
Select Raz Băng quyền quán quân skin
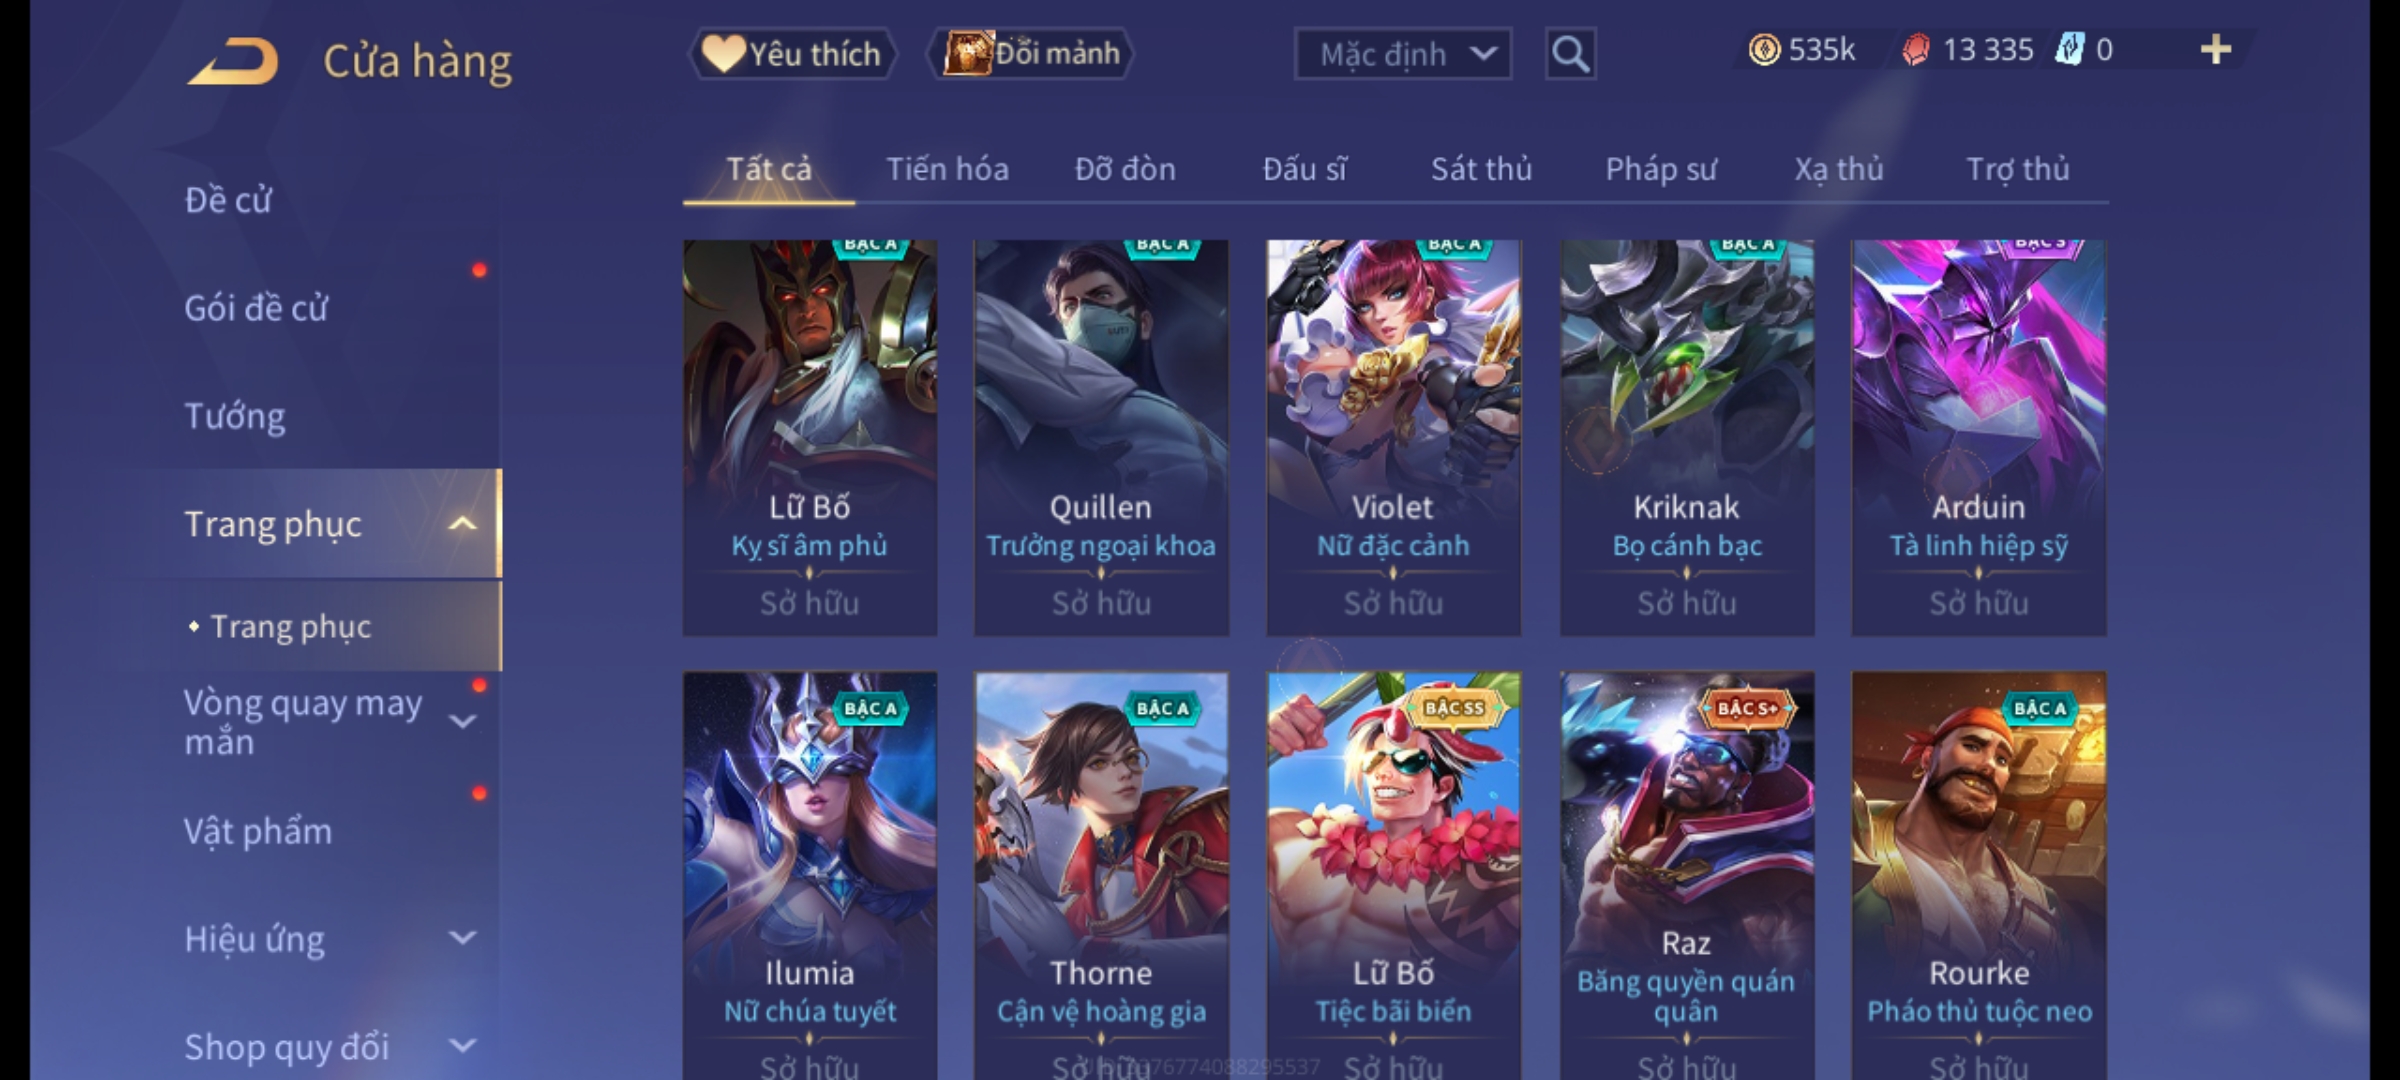tap(1686, 875)
